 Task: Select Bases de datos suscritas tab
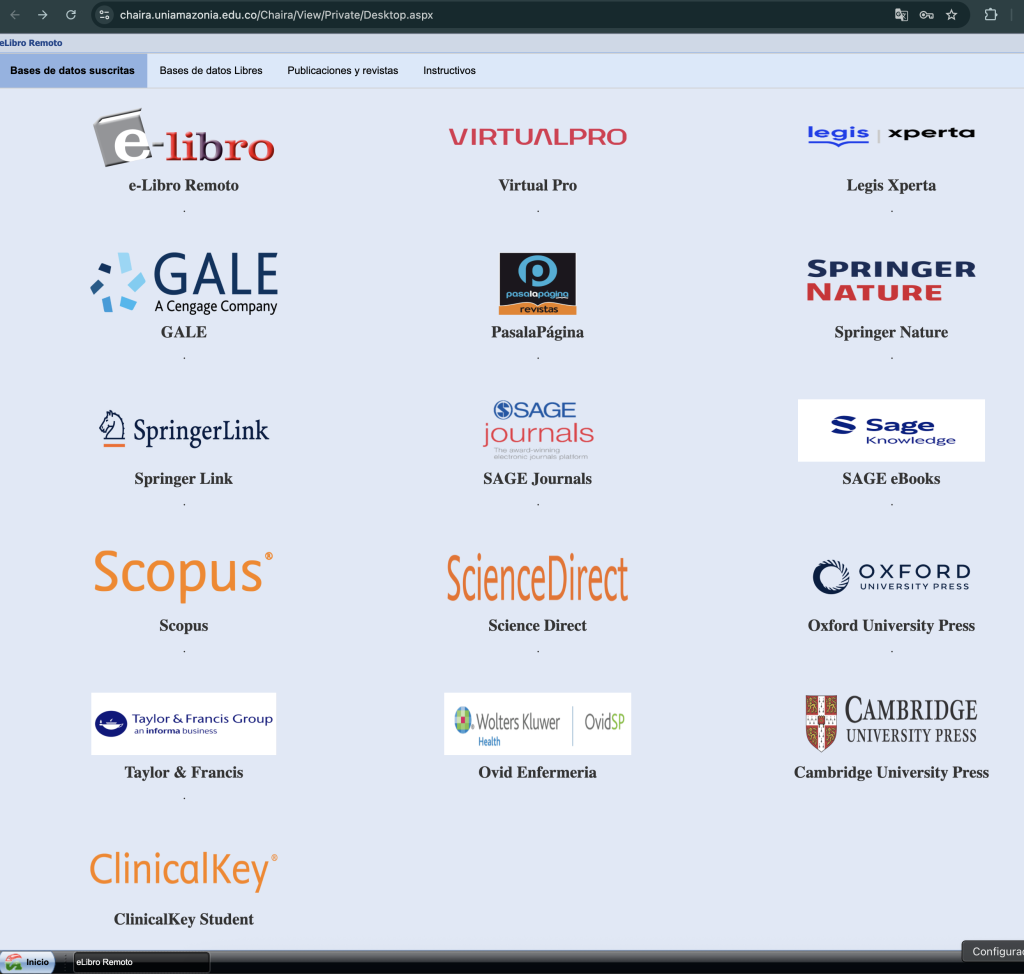[72, 71]
